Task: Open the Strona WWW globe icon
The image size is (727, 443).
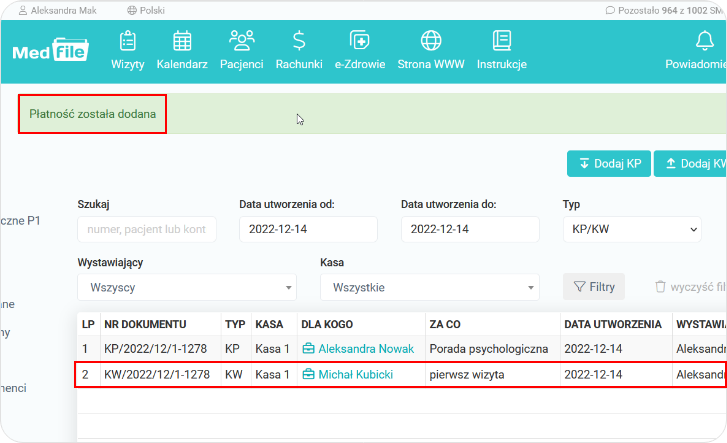Action: tap(431, 41)
